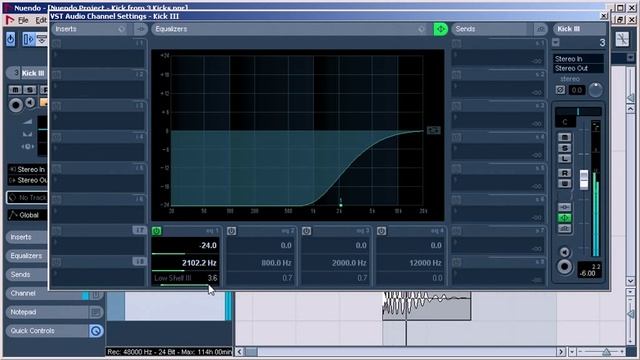This screenshot has width=640, height=360.
Task: Click pan control display marked C
Action: click(x=565, y=122)
